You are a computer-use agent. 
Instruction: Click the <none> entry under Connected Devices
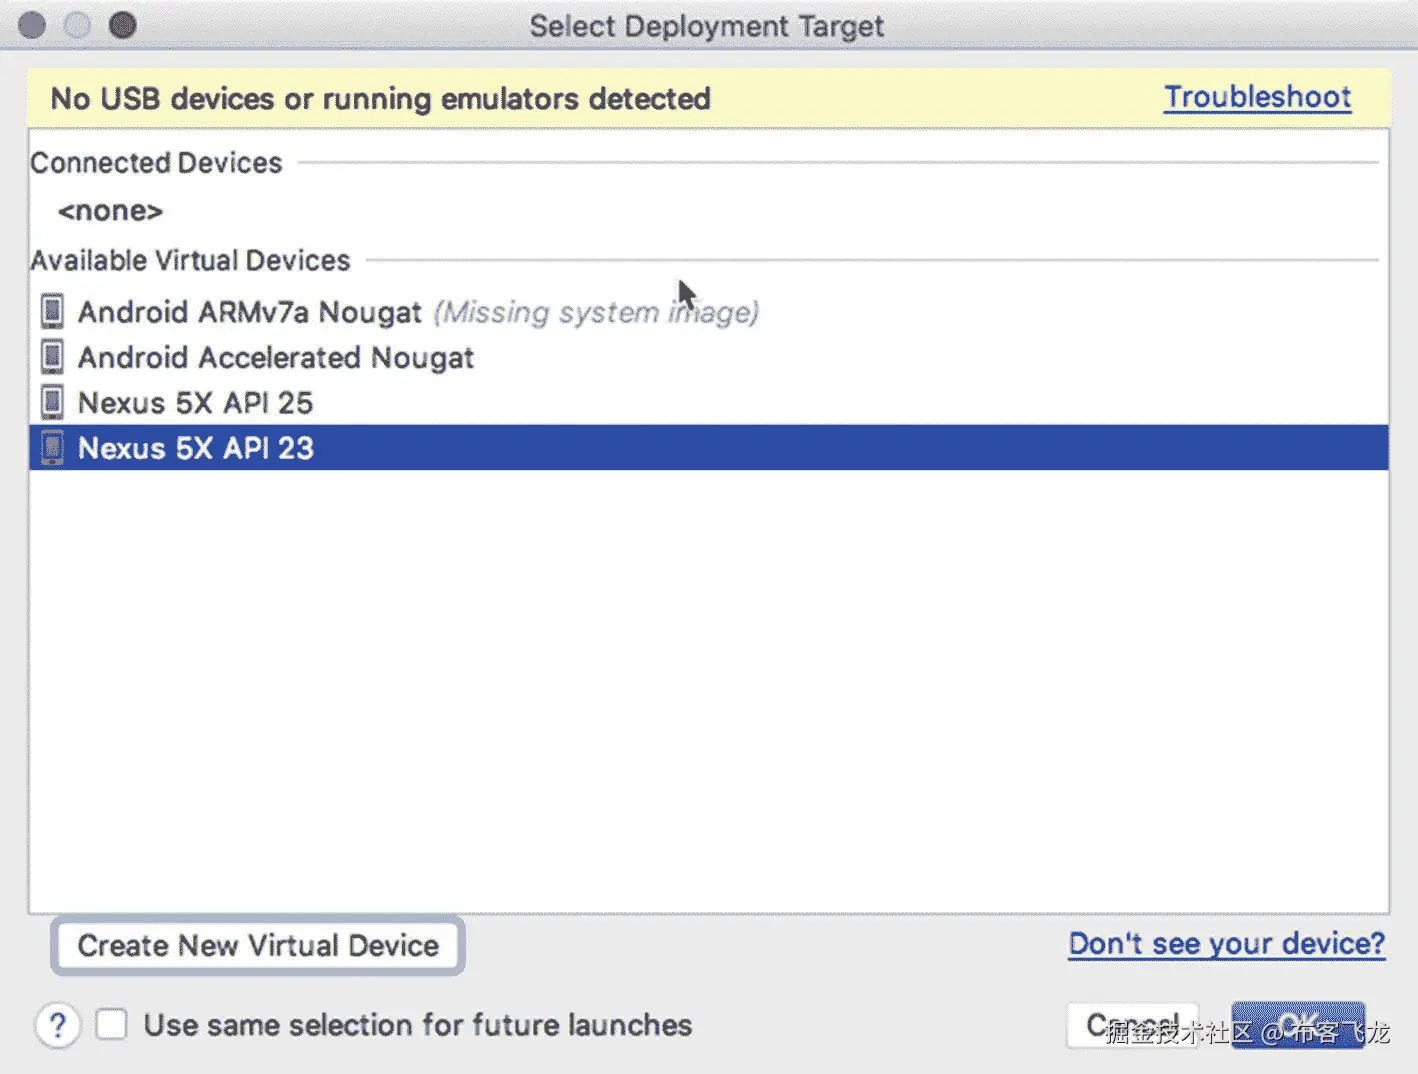pos(110,211)
